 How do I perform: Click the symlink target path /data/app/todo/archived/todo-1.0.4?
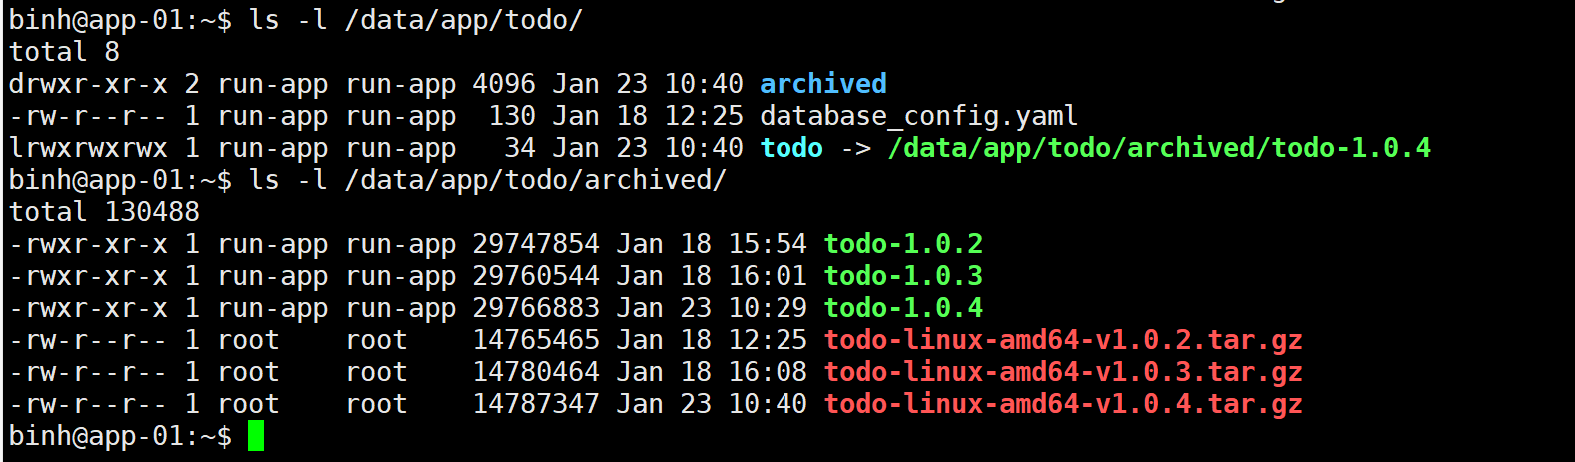point(1159,148)
